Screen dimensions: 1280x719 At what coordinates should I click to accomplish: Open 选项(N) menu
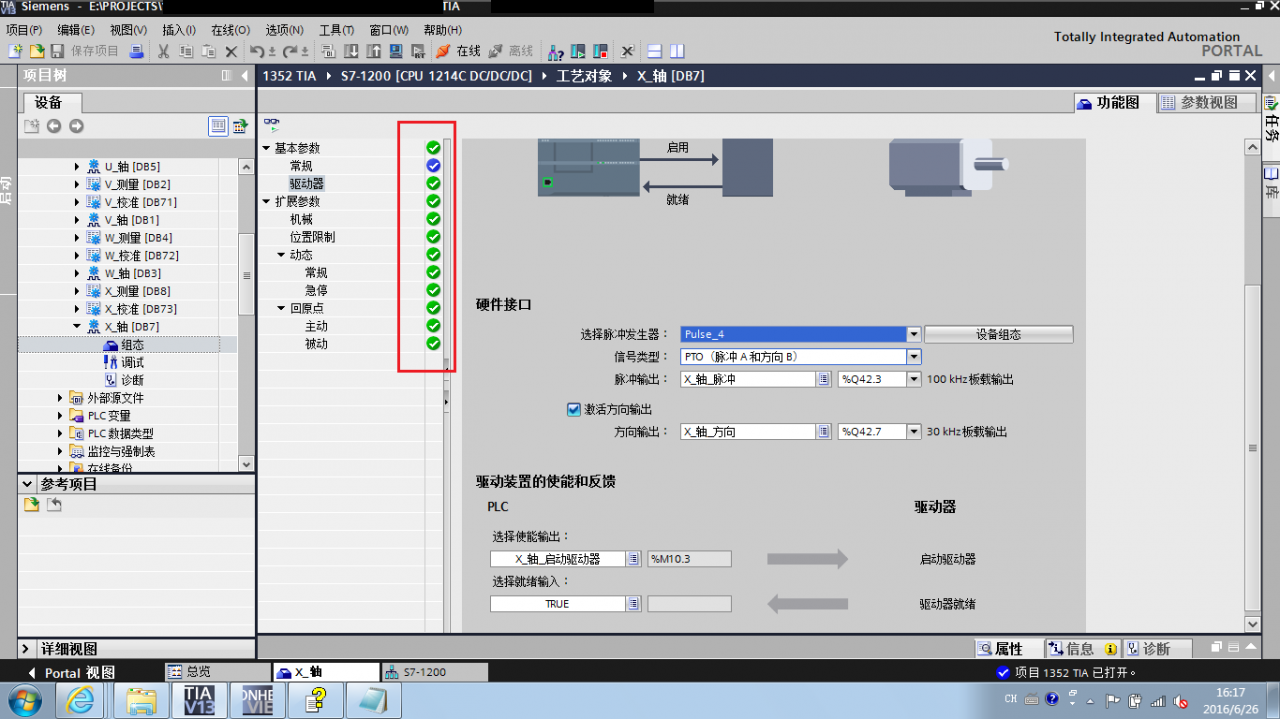[284, 30]
